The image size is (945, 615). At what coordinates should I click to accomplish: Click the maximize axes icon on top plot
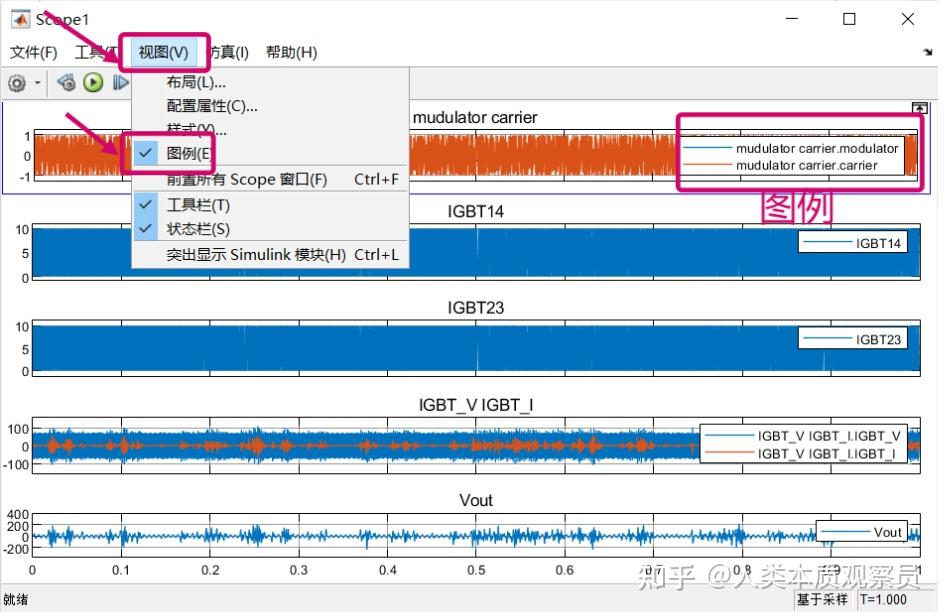coord(919,108)
